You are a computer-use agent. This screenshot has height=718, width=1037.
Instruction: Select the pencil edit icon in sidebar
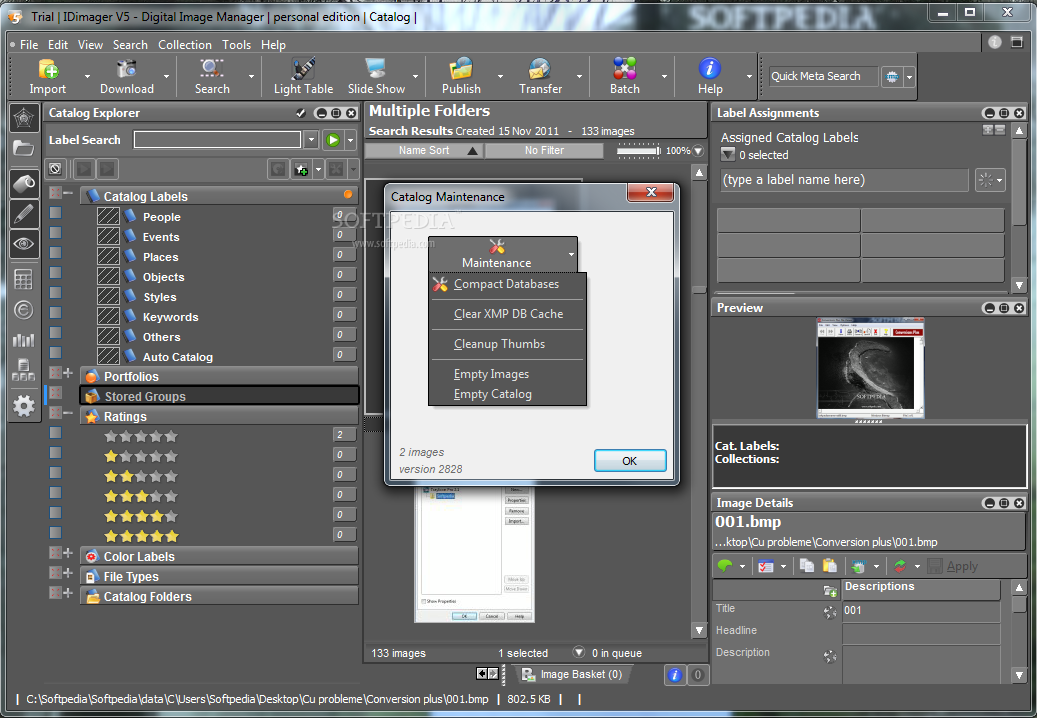(x=24, y=214)
